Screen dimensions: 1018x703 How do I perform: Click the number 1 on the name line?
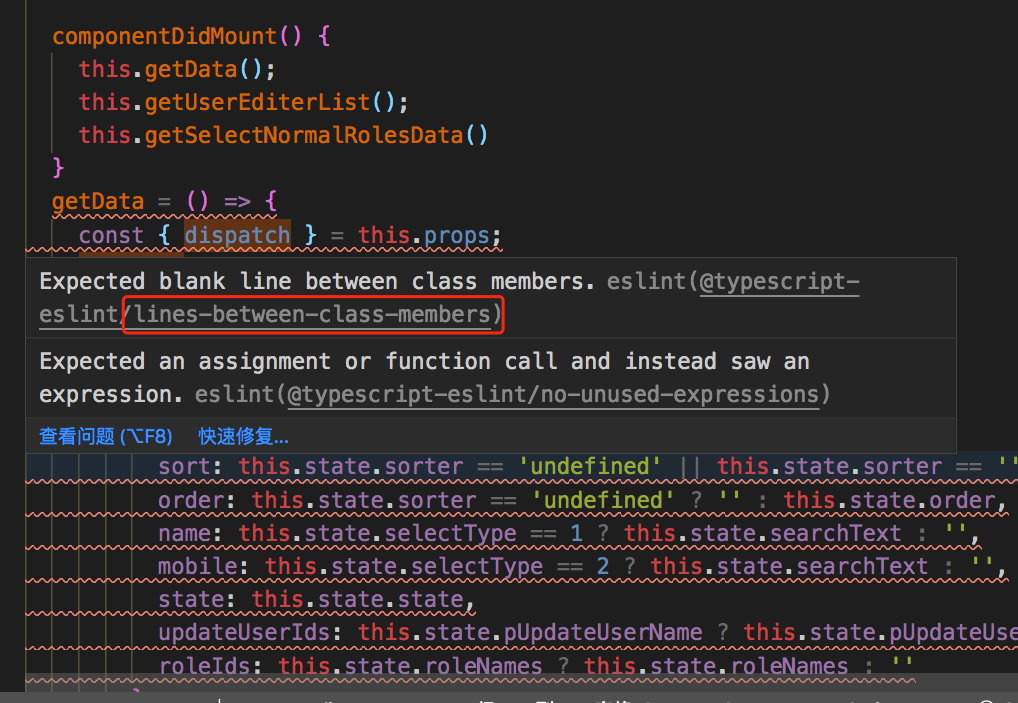tap(576, 534)
